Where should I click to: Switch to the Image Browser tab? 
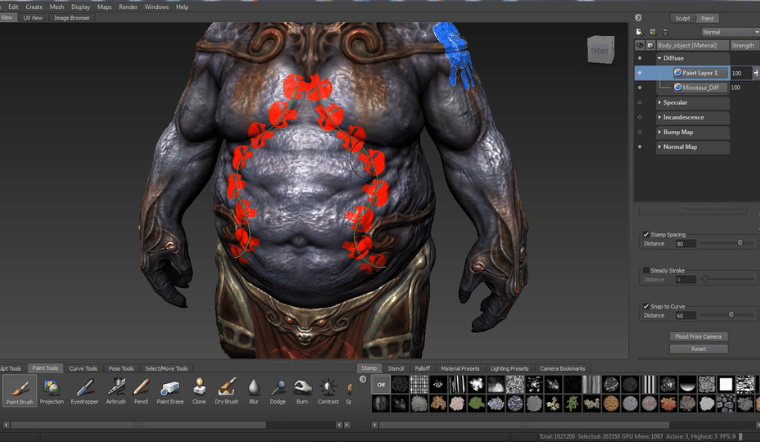point(72,17)
